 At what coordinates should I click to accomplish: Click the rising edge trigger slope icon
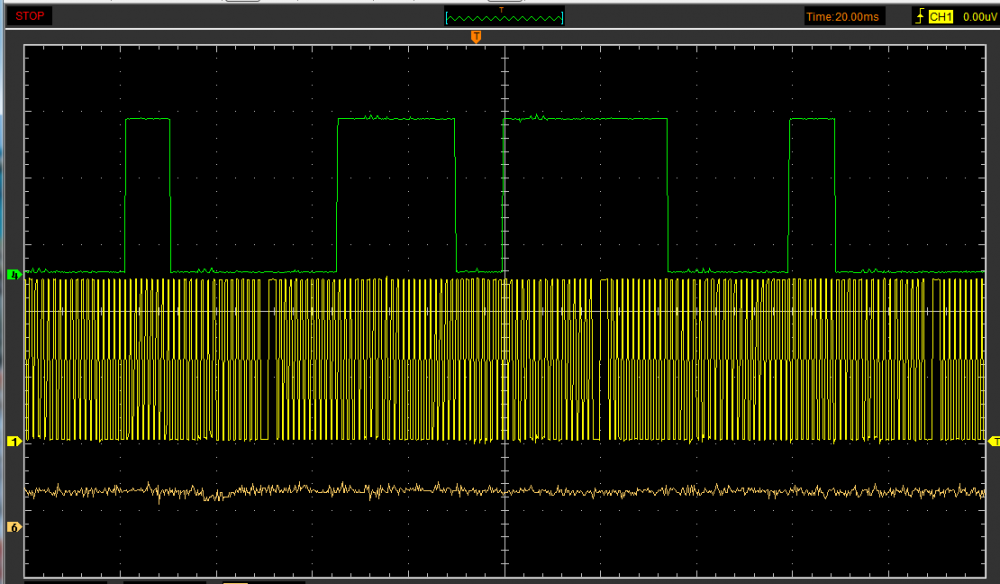coord(919,16)
